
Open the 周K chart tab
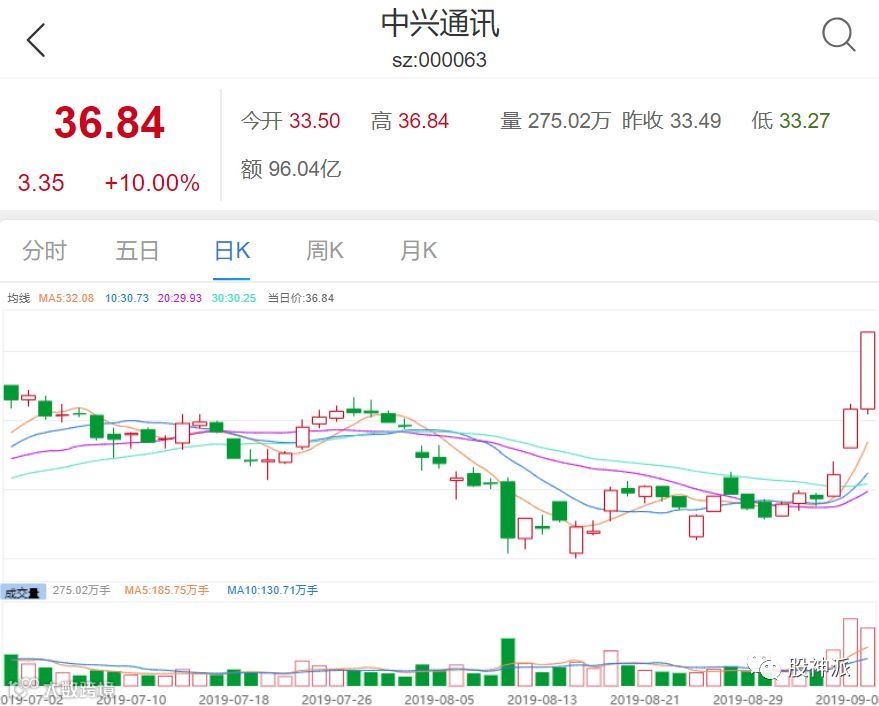tap(325, 250)
